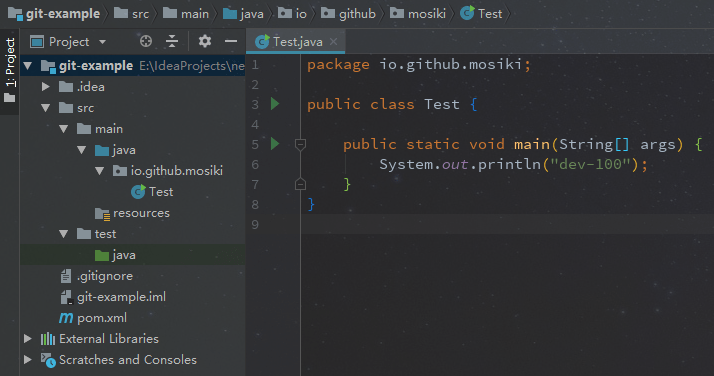Run main method via line 5 gutter arrow
The image size is (714, 376).
click(x=275, y=144)
